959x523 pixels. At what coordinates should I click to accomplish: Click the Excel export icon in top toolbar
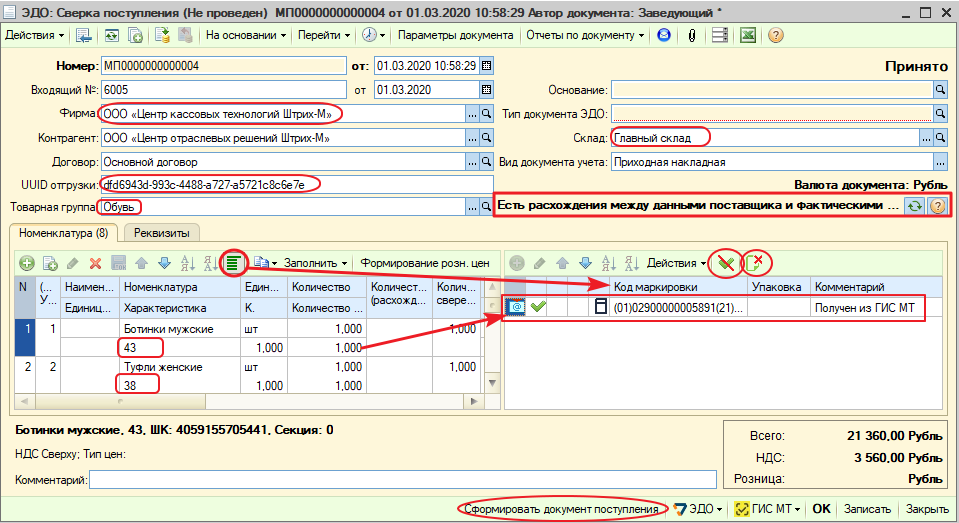747,35
